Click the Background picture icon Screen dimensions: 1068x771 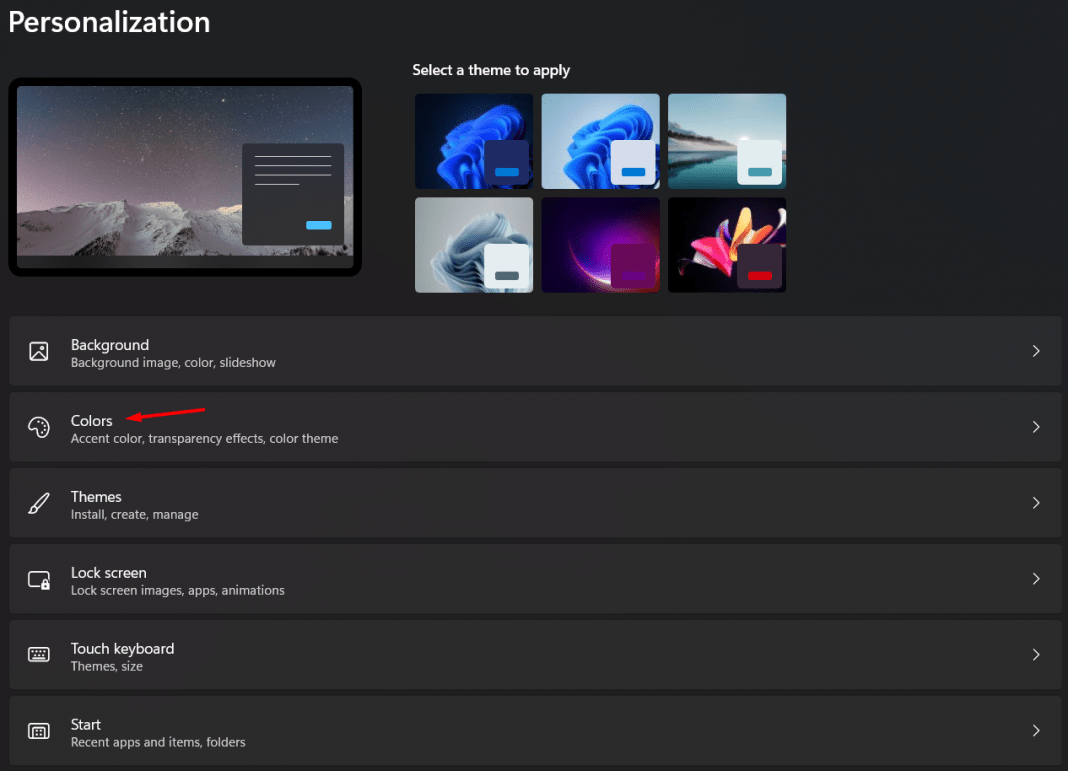click(39, 351)
